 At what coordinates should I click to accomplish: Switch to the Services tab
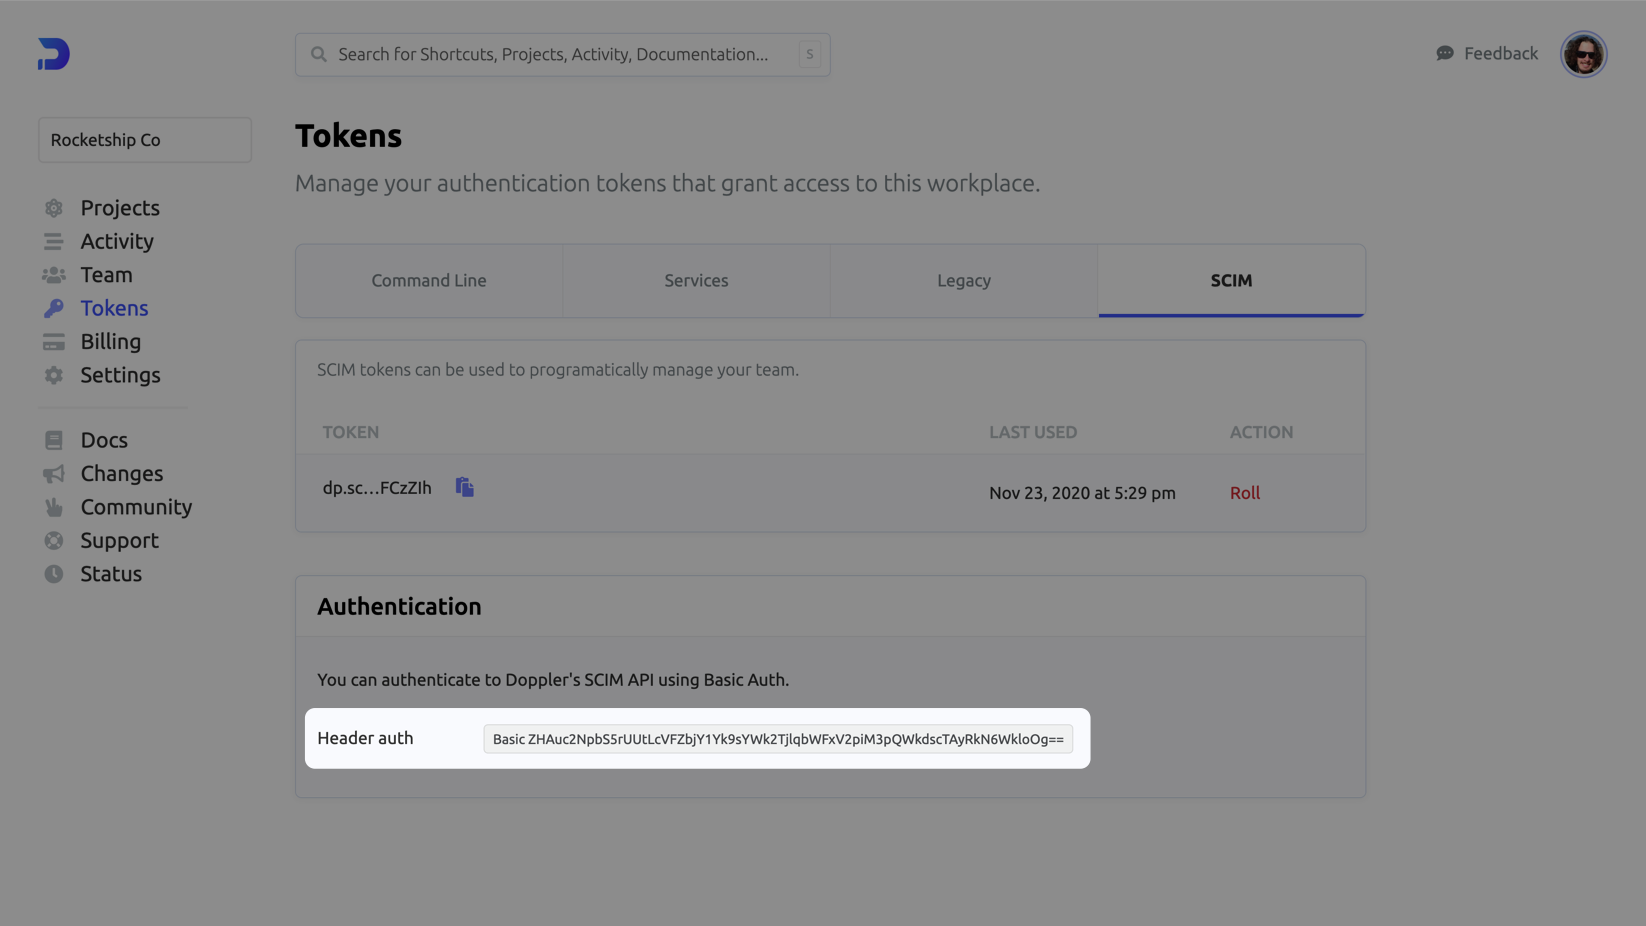(x=697, y=281)
